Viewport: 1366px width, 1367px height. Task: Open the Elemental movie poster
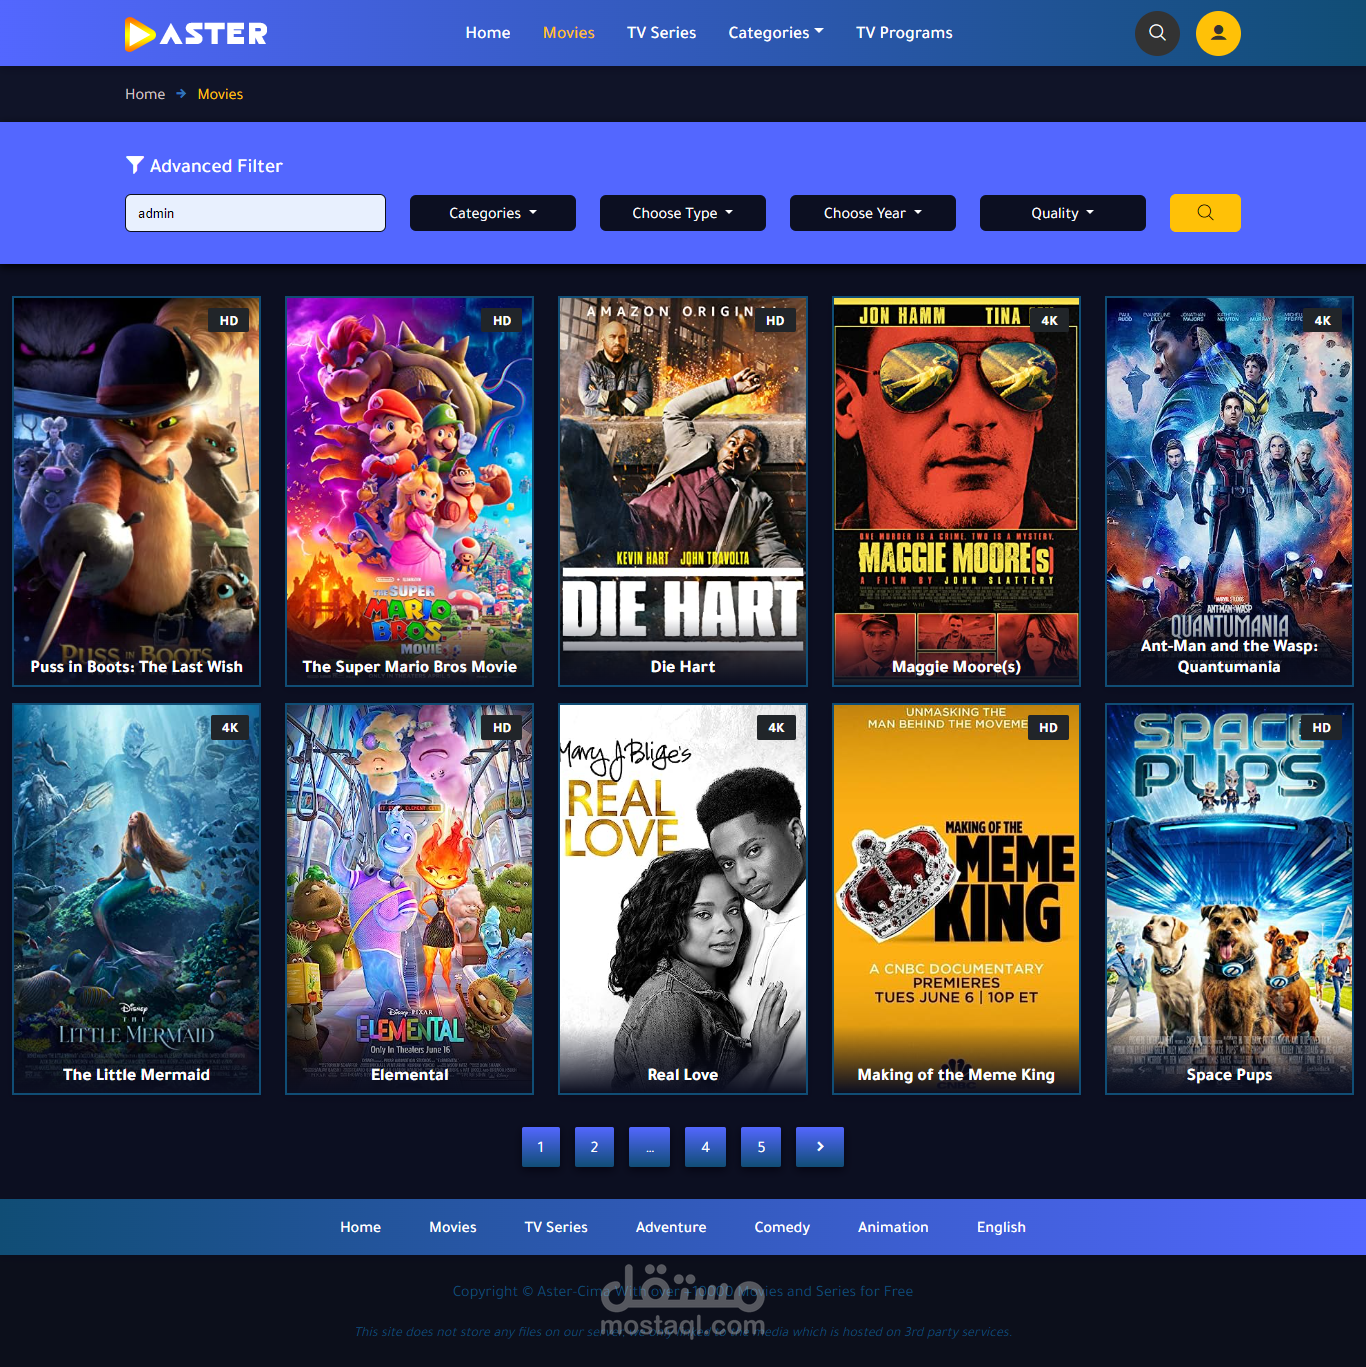pos(409,899)
